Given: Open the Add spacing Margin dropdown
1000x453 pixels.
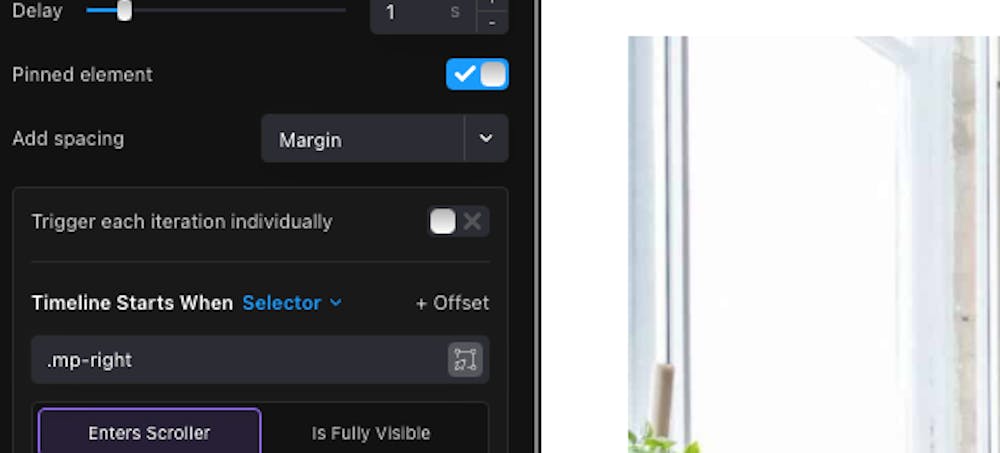Looking at the screenshot, I should tap(385, 138).
